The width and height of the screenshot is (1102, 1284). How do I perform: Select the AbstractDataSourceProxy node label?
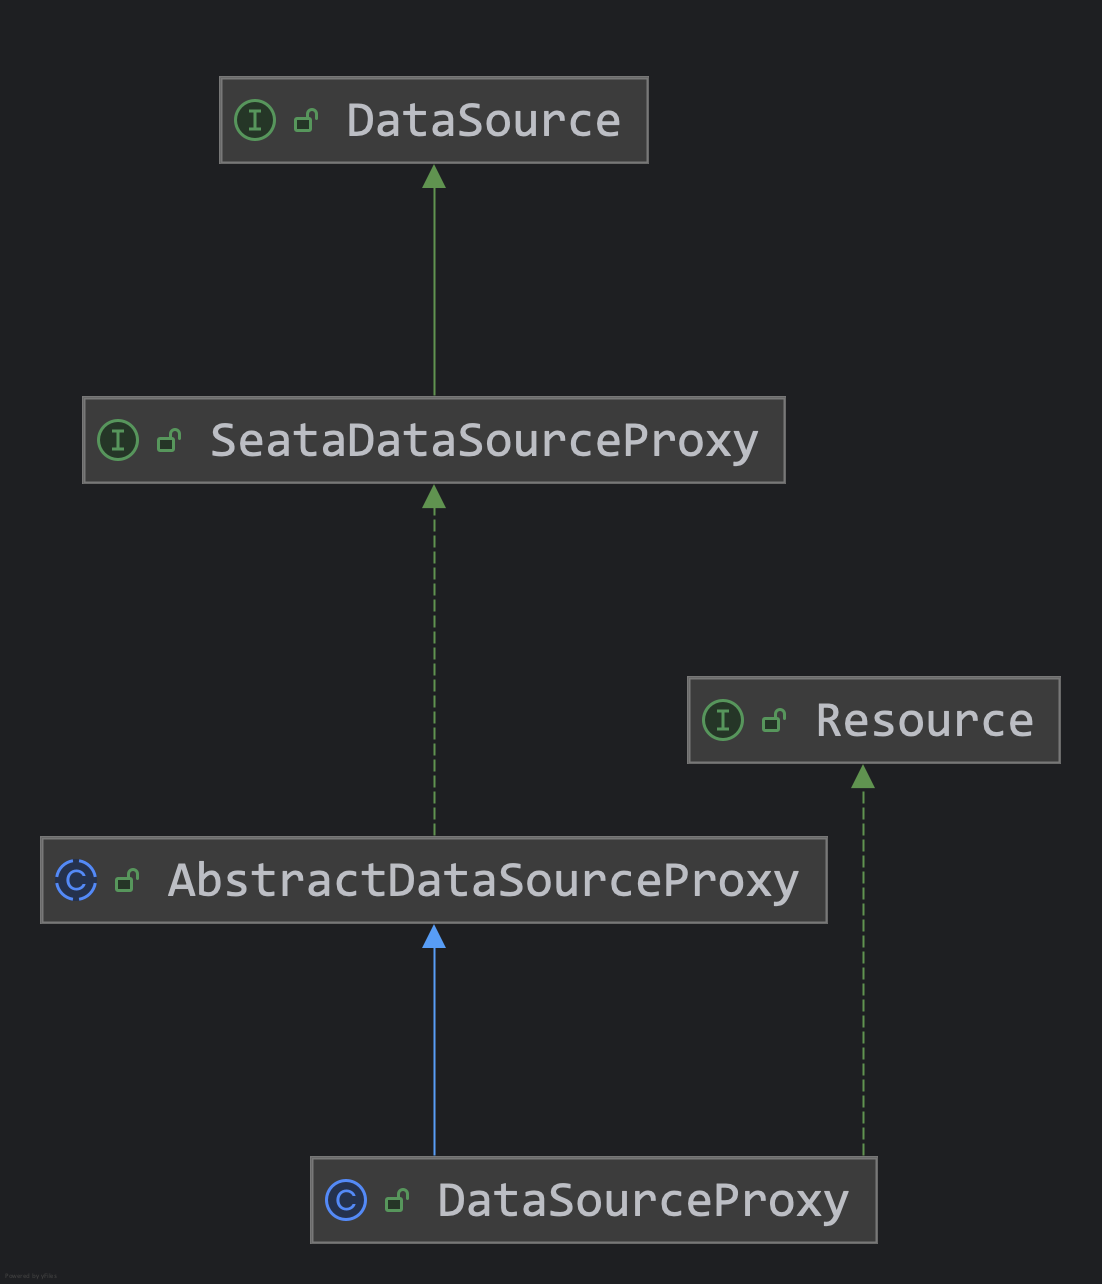[483, 881]
